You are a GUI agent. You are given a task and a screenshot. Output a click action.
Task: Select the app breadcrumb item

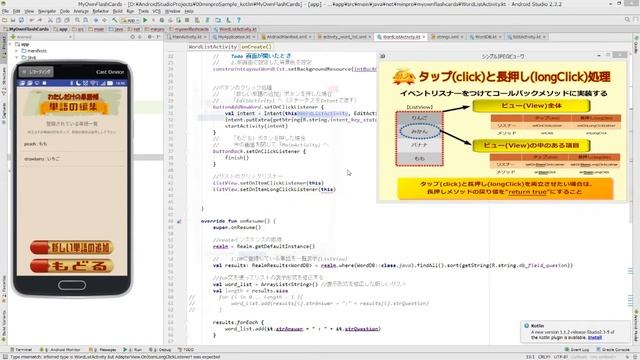click(61, 29)
